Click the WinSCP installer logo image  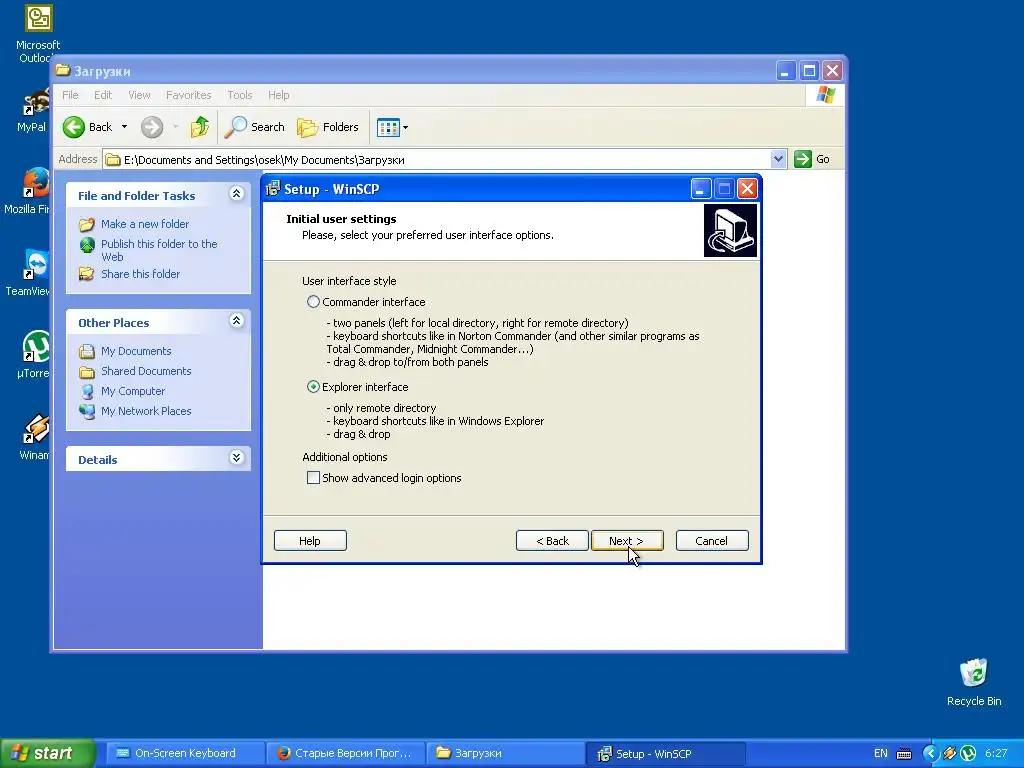(730, 231)
